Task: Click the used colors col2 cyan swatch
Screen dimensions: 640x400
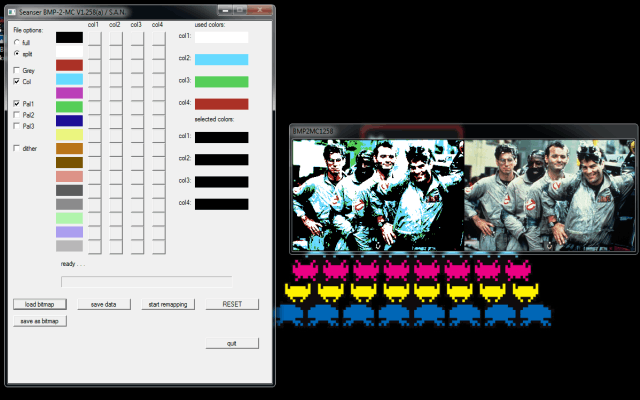Action: (x=221, y=60)
